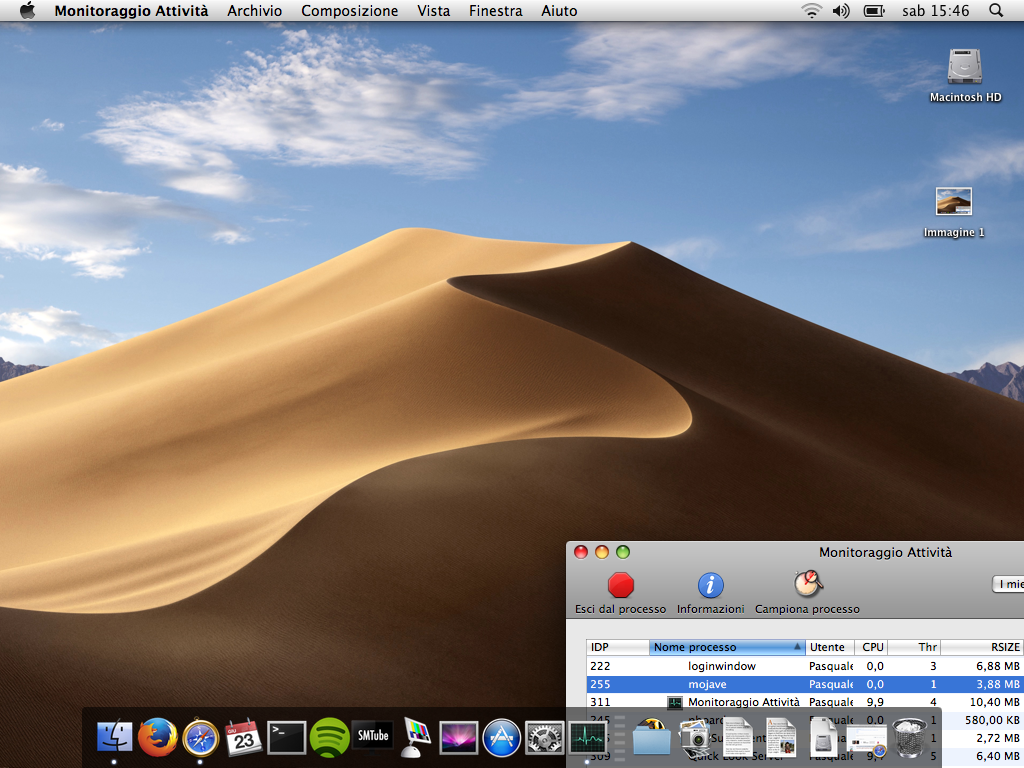Open the illustrated document icon in the Dock

pyautogui.click(x=780, y=738)
